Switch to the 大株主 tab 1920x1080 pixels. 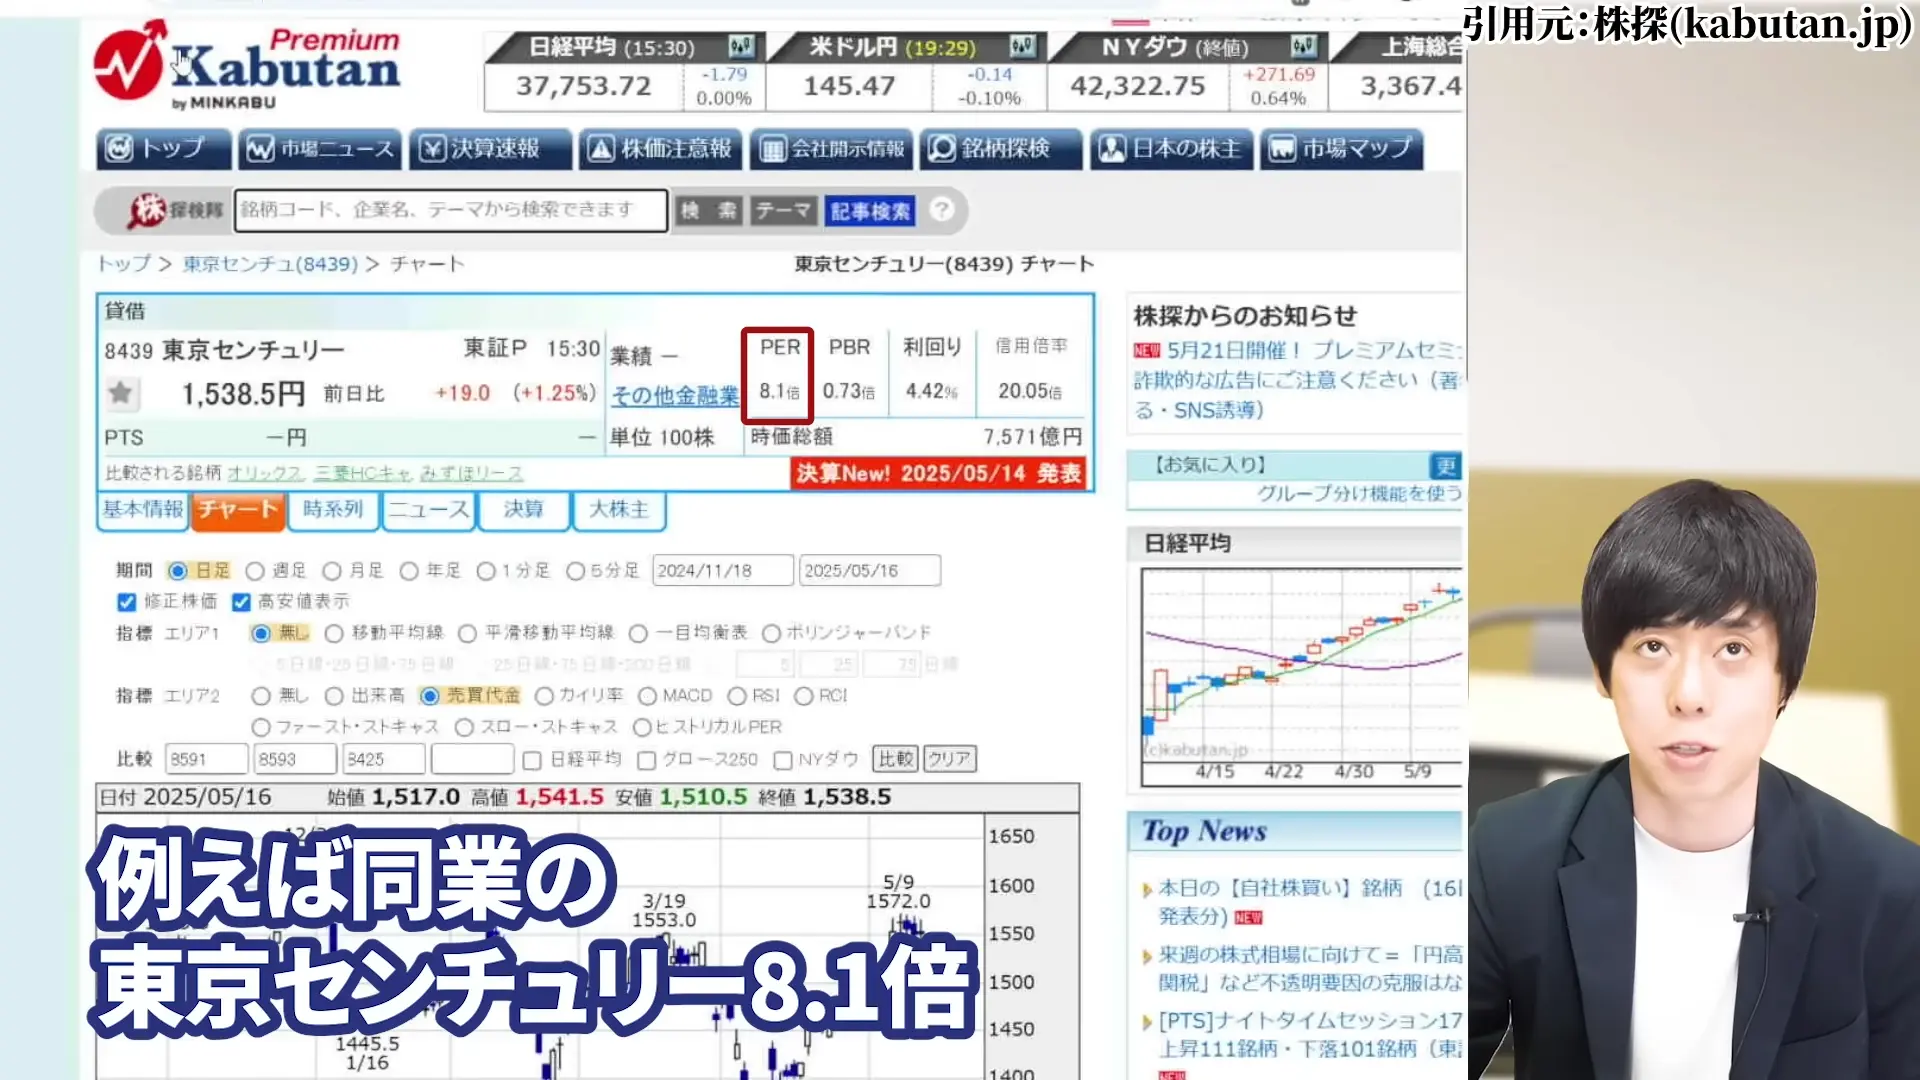click(619, 510)
